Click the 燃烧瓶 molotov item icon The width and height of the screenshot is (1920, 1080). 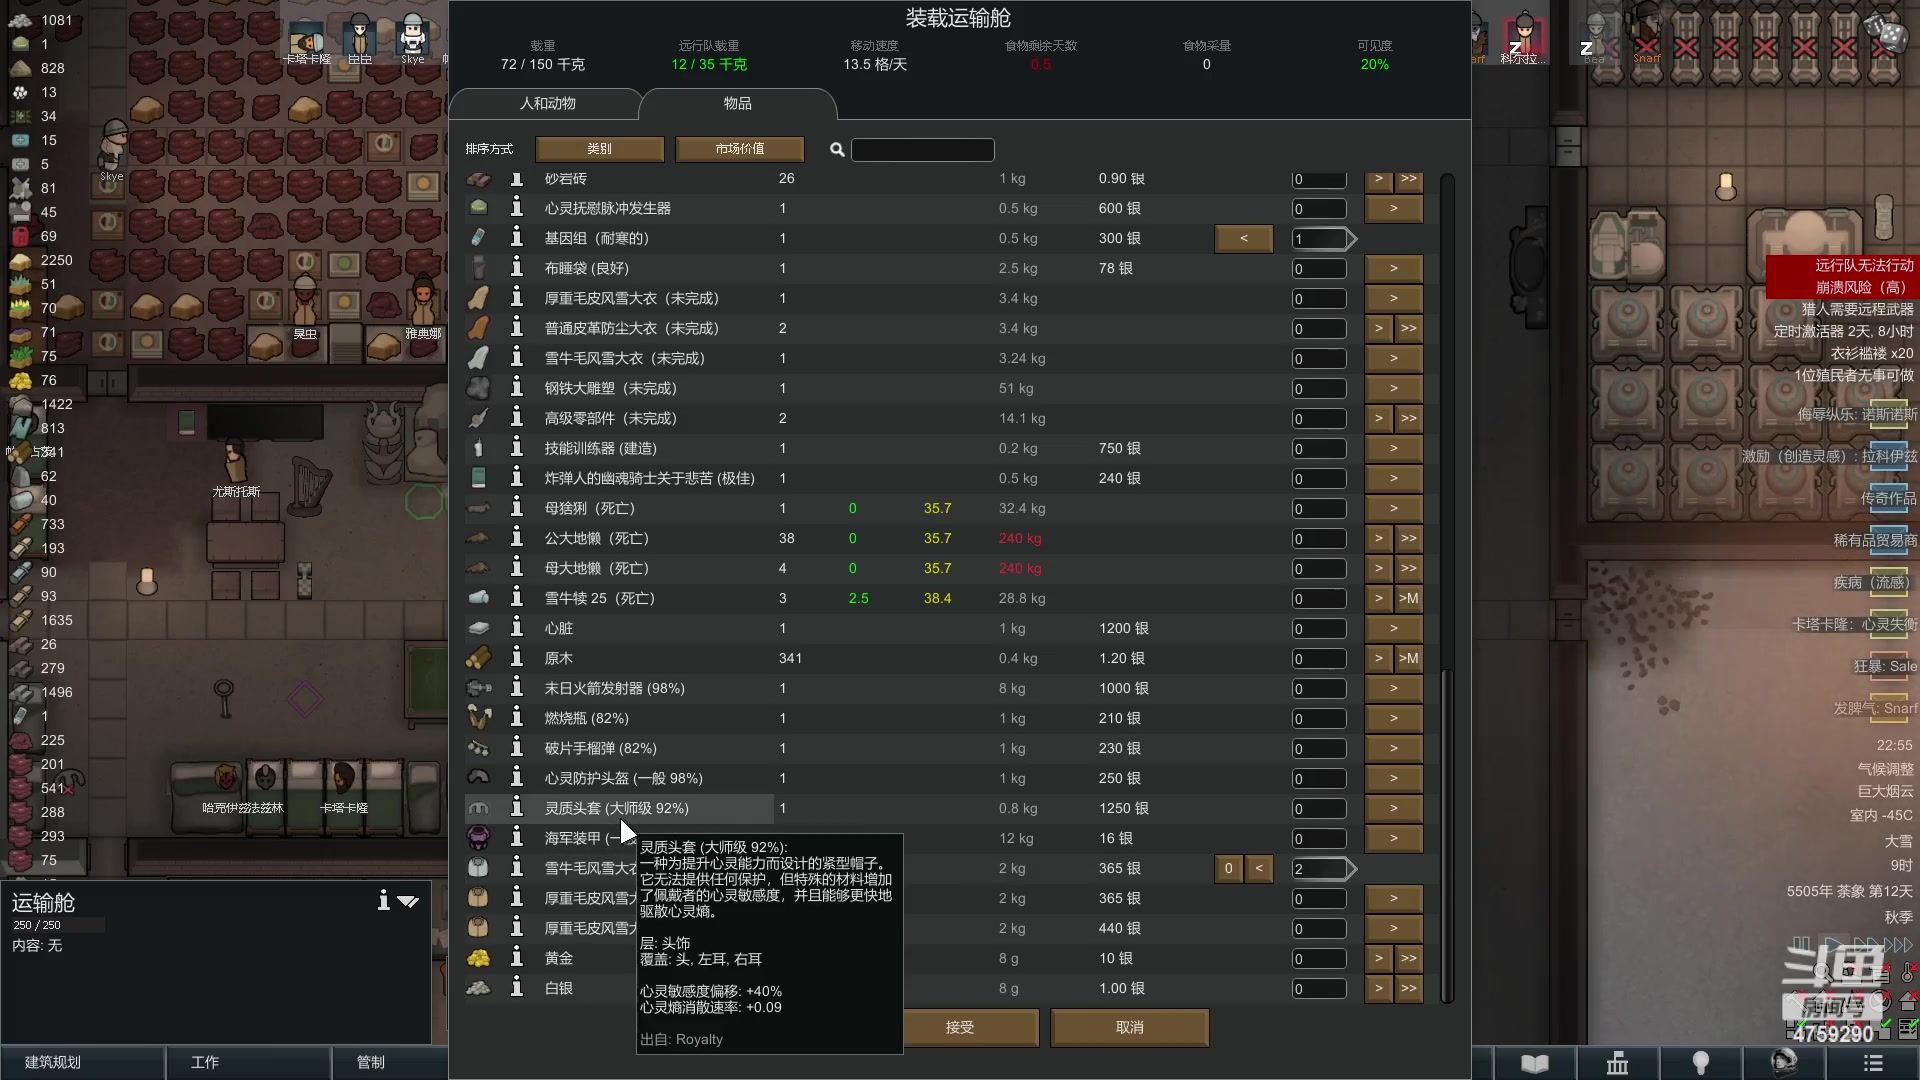(x=479, y=718)
